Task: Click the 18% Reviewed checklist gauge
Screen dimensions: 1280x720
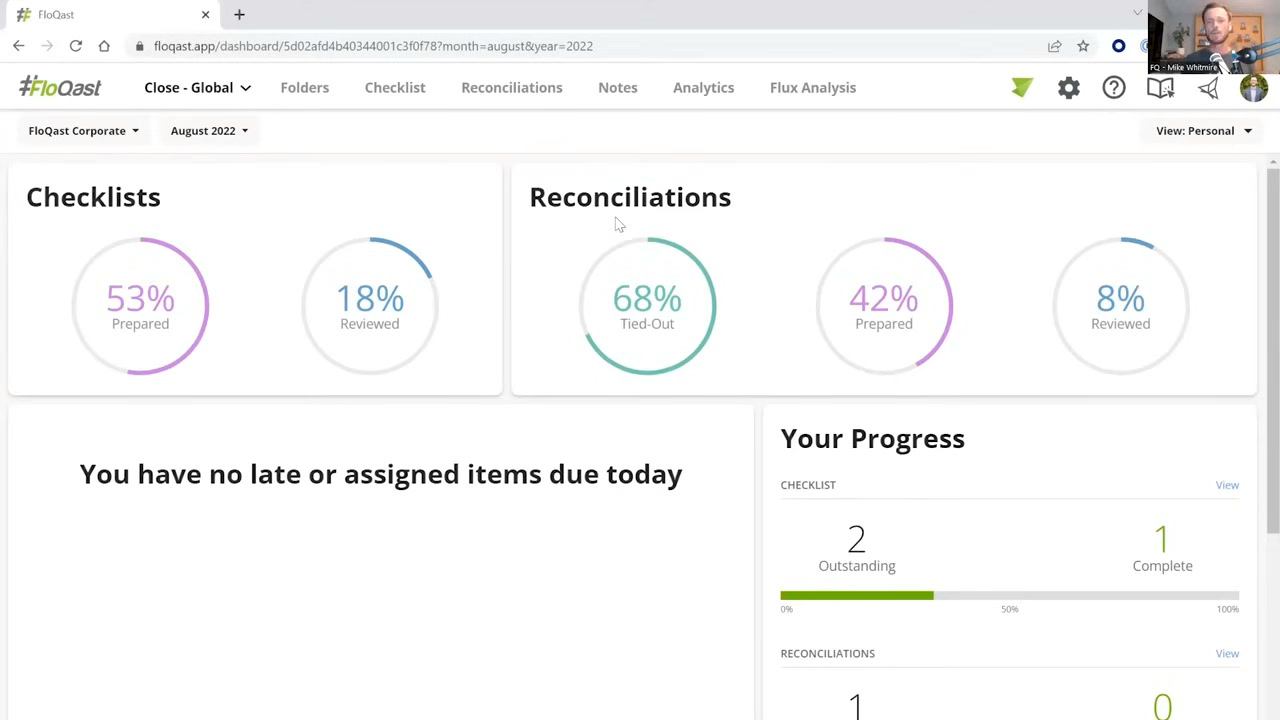Action: [x=370, y=306]
